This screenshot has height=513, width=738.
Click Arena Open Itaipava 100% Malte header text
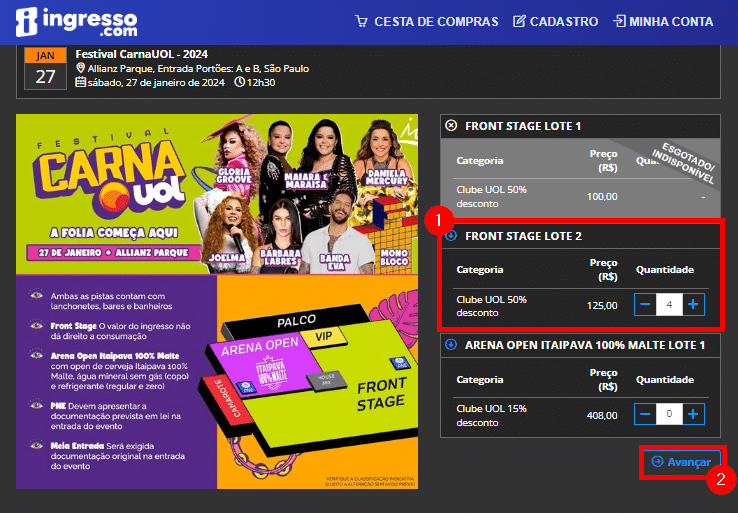(585, 345)
